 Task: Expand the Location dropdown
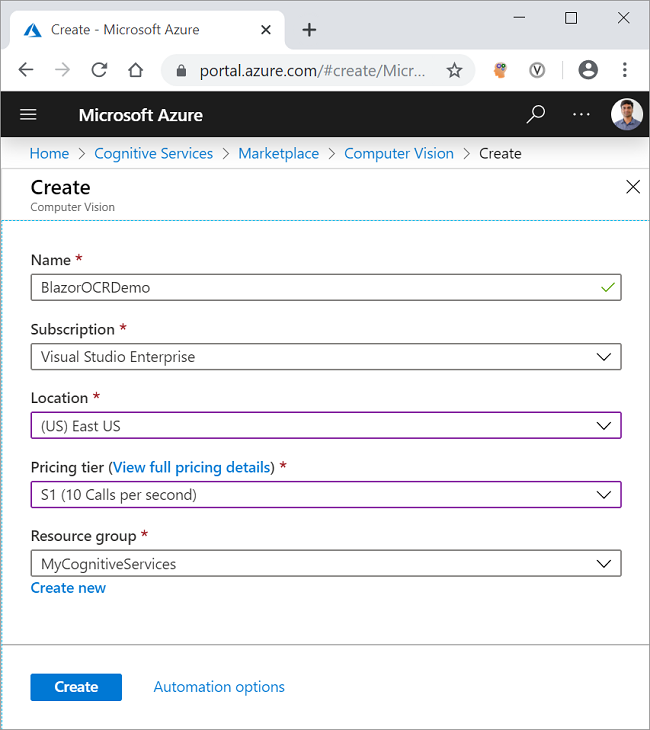tap(603, 426)
